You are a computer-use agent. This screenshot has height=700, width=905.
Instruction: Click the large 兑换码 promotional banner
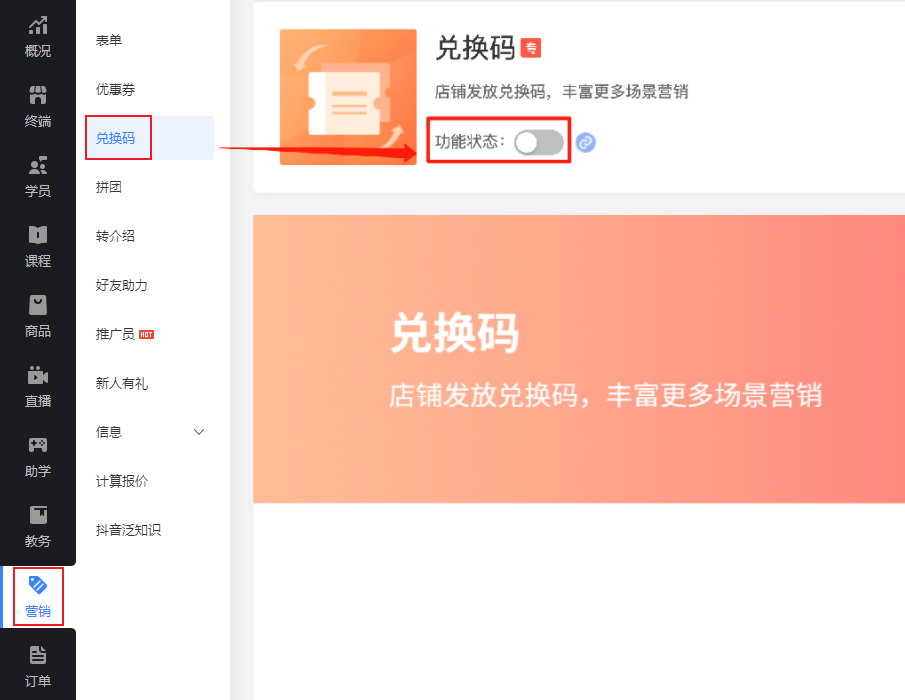(579, 359)
